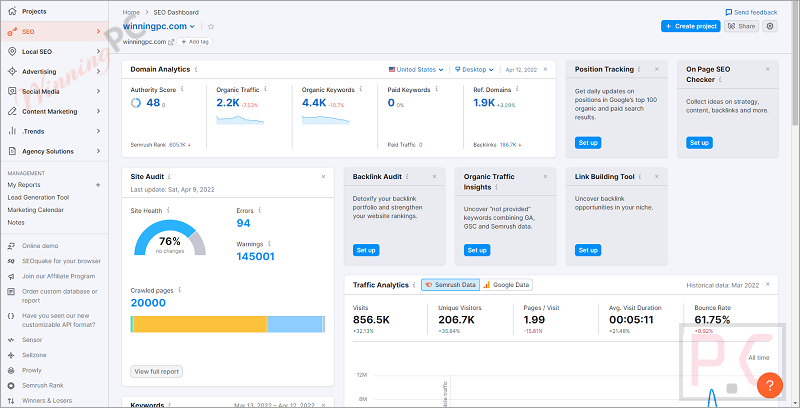
Task: Open Marketing Calendar
Action: [x=36, y=210]
